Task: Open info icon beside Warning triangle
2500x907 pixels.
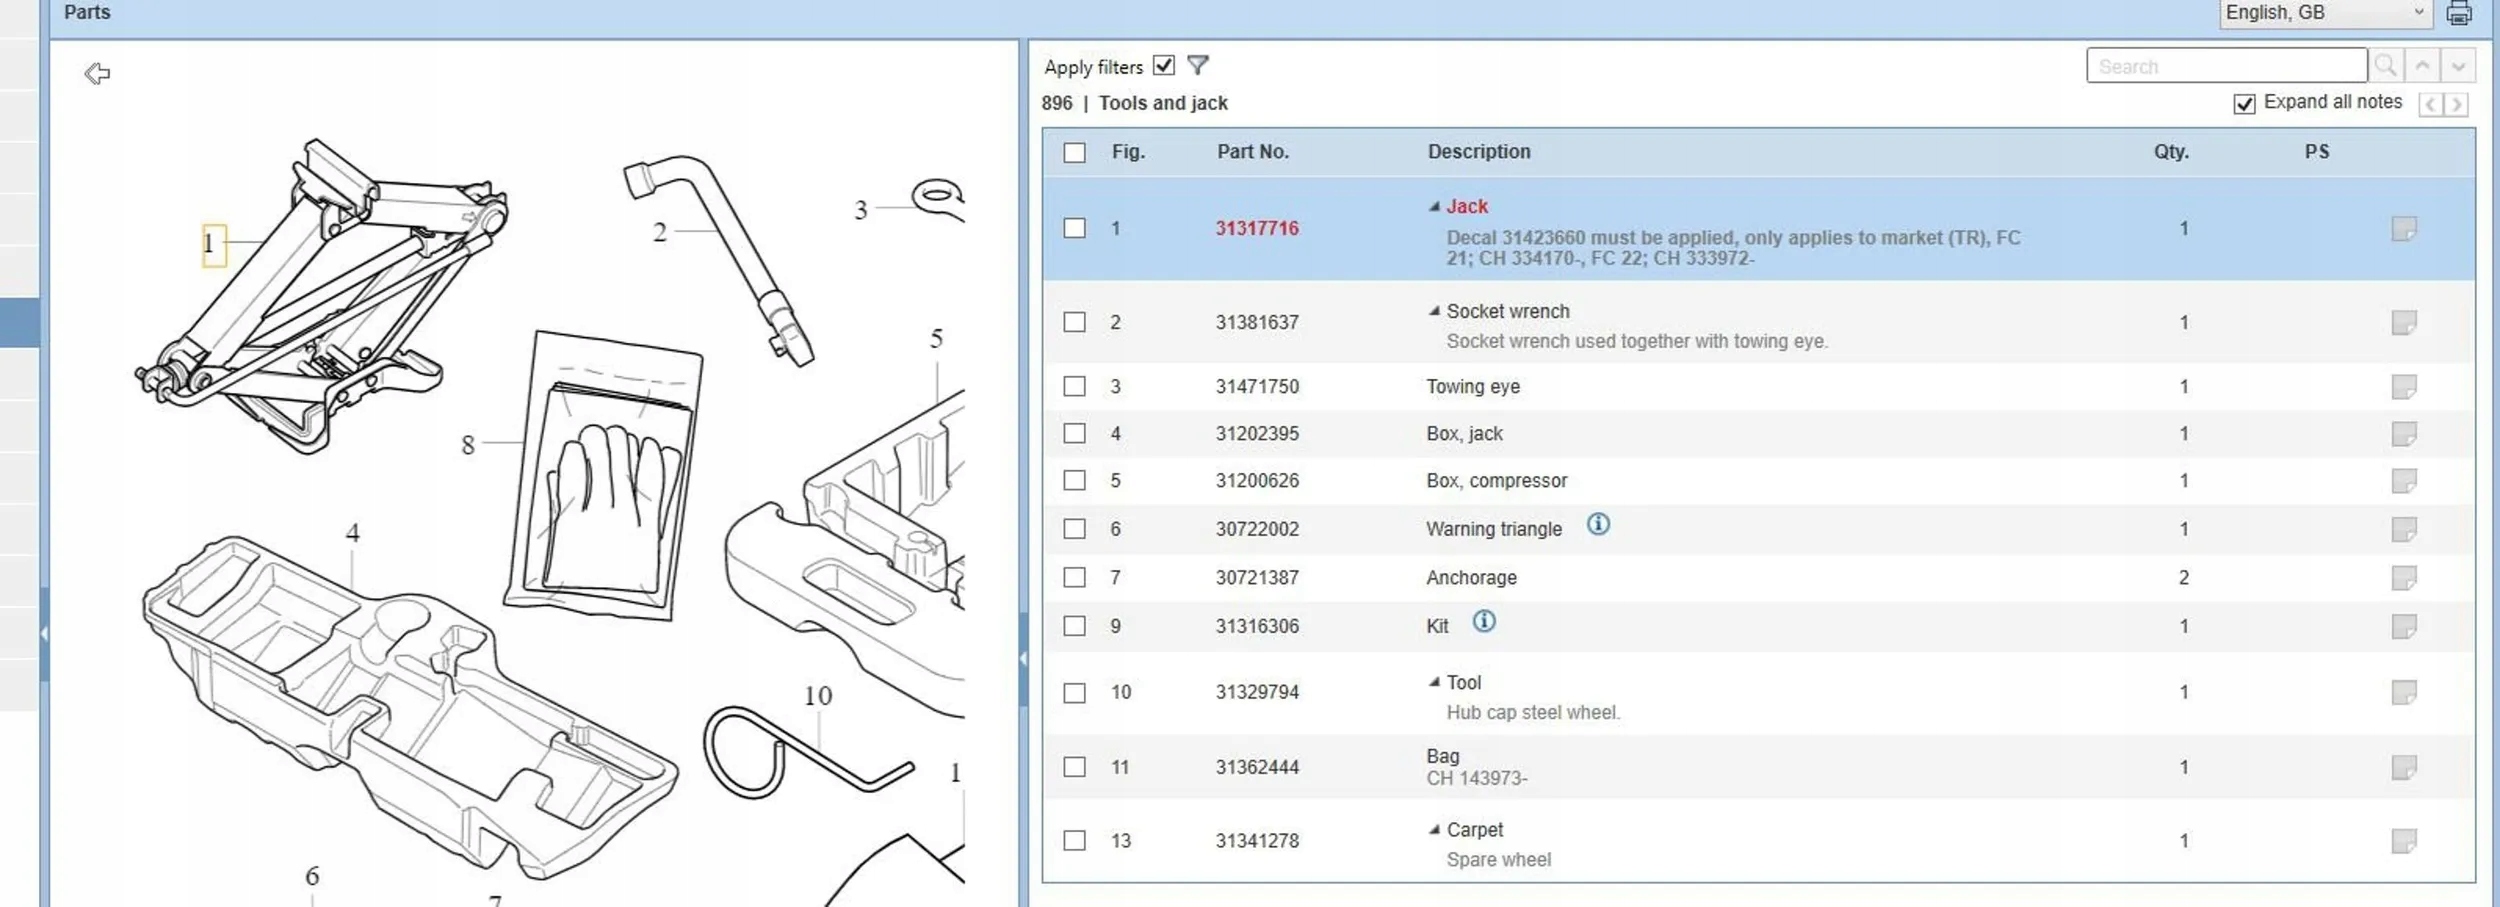Action: (x=1598, y=524)
